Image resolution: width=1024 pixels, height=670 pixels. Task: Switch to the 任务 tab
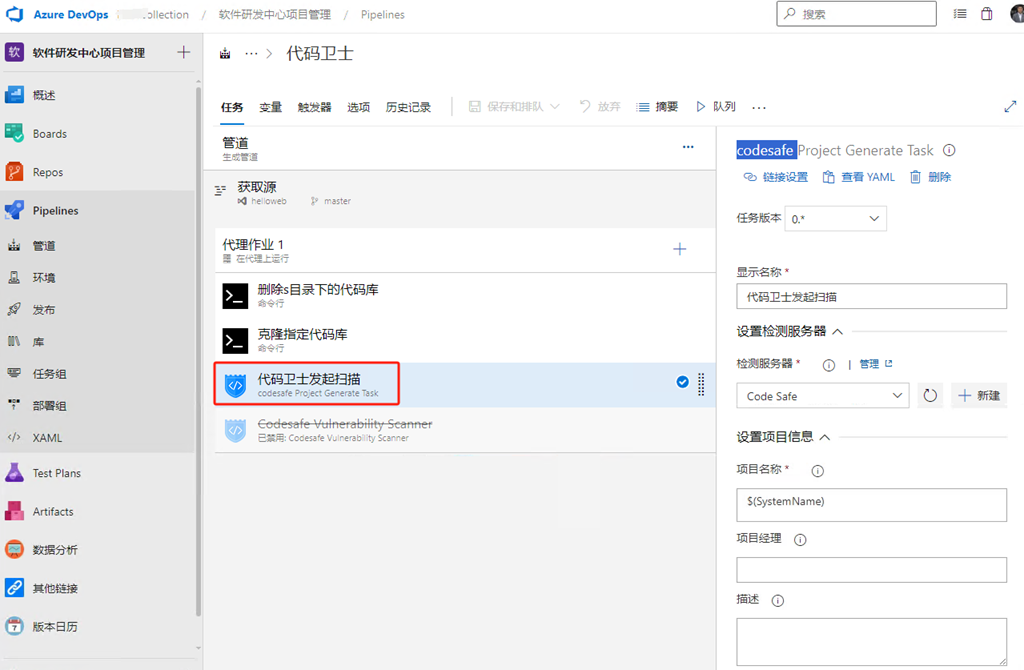pos(232,107)
